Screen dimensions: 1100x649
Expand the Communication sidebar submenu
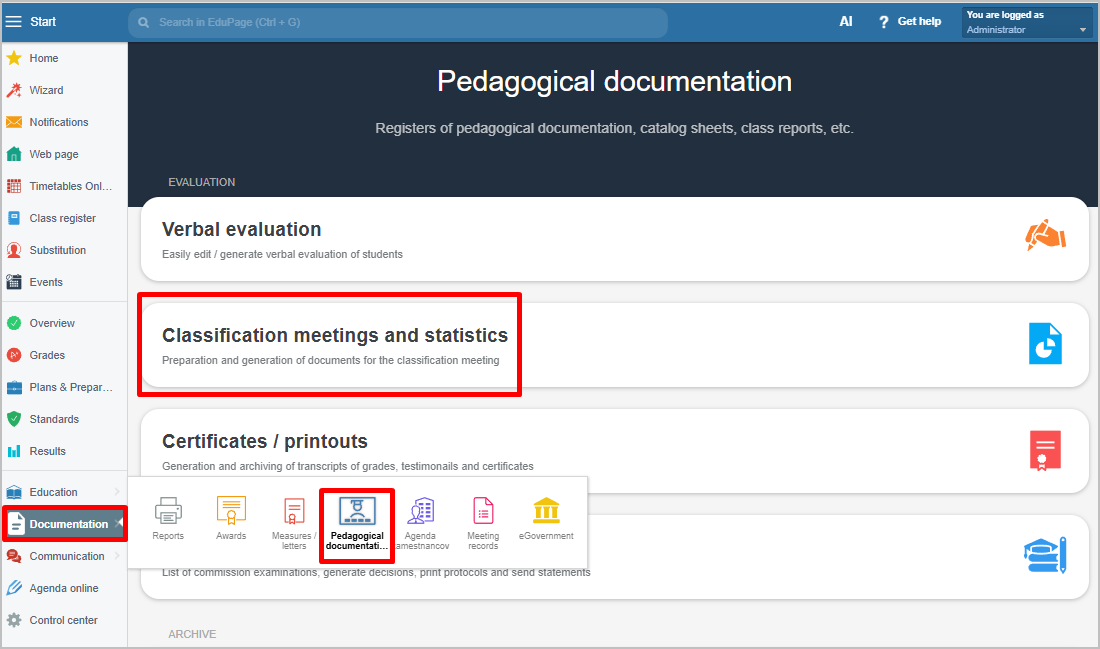point(117,556)
